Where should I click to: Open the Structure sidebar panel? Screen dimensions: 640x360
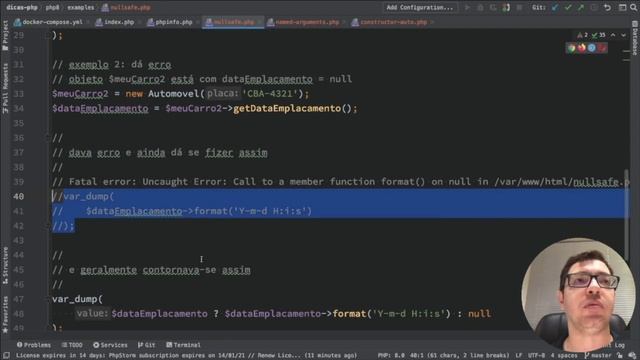click(x=5, y=265)
